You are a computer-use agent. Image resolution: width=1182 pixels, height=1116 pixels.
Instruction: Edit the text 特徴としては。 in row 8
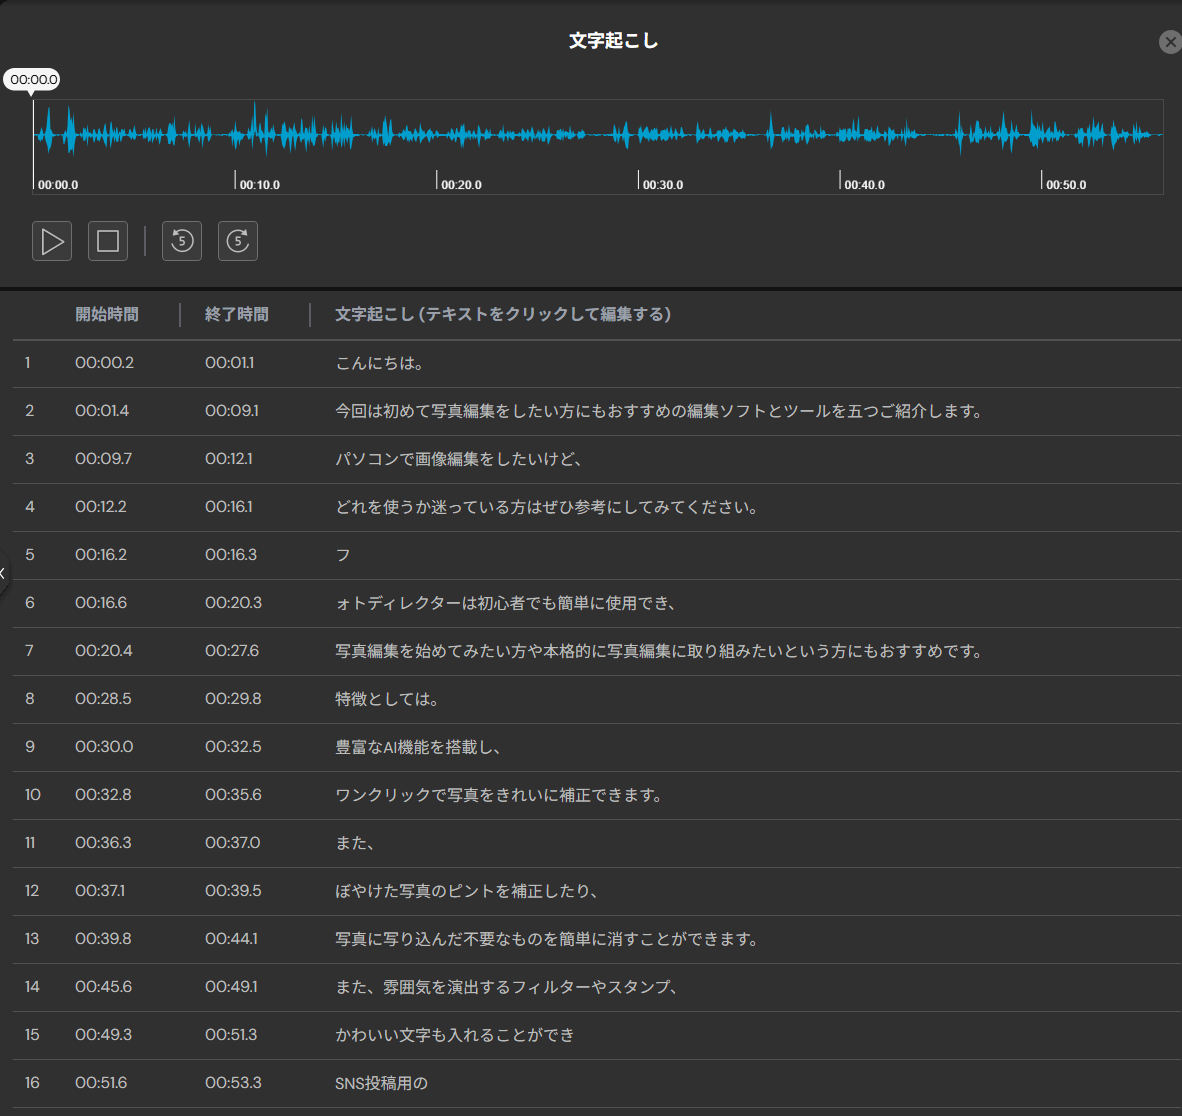pyautogui.click(x=387, y=699)
